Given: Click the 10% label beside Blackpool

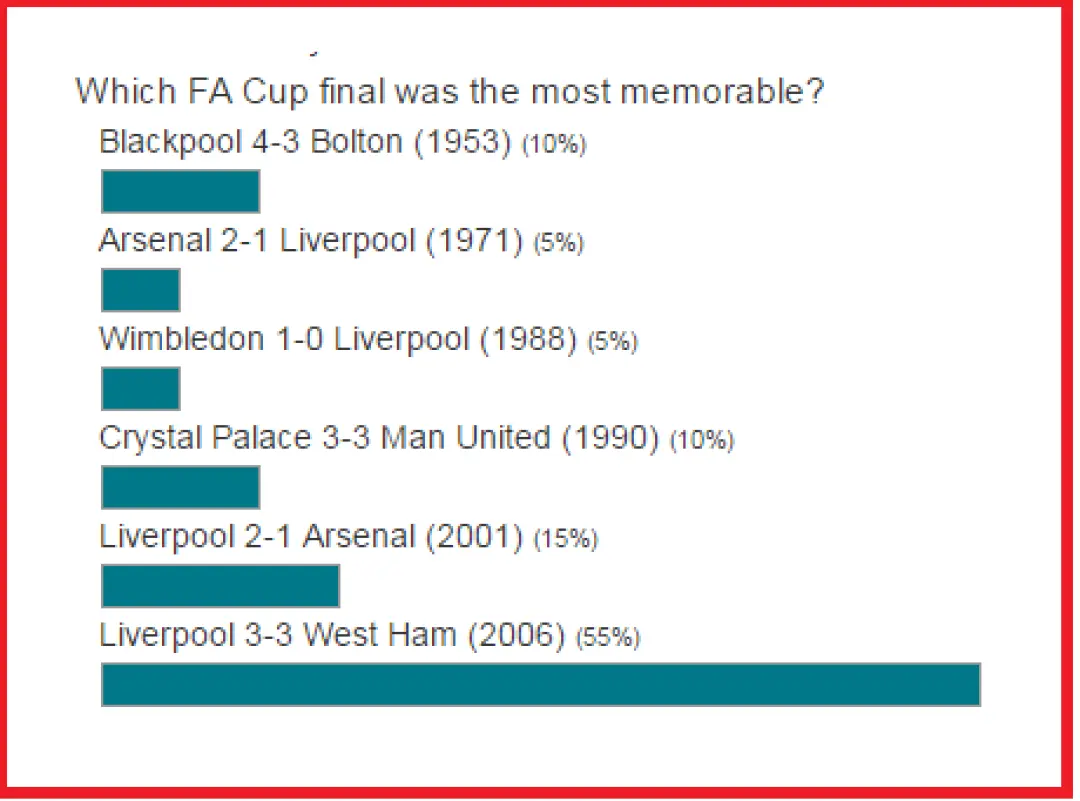Looking at the screenshot, I should click(x=554, y=145).
